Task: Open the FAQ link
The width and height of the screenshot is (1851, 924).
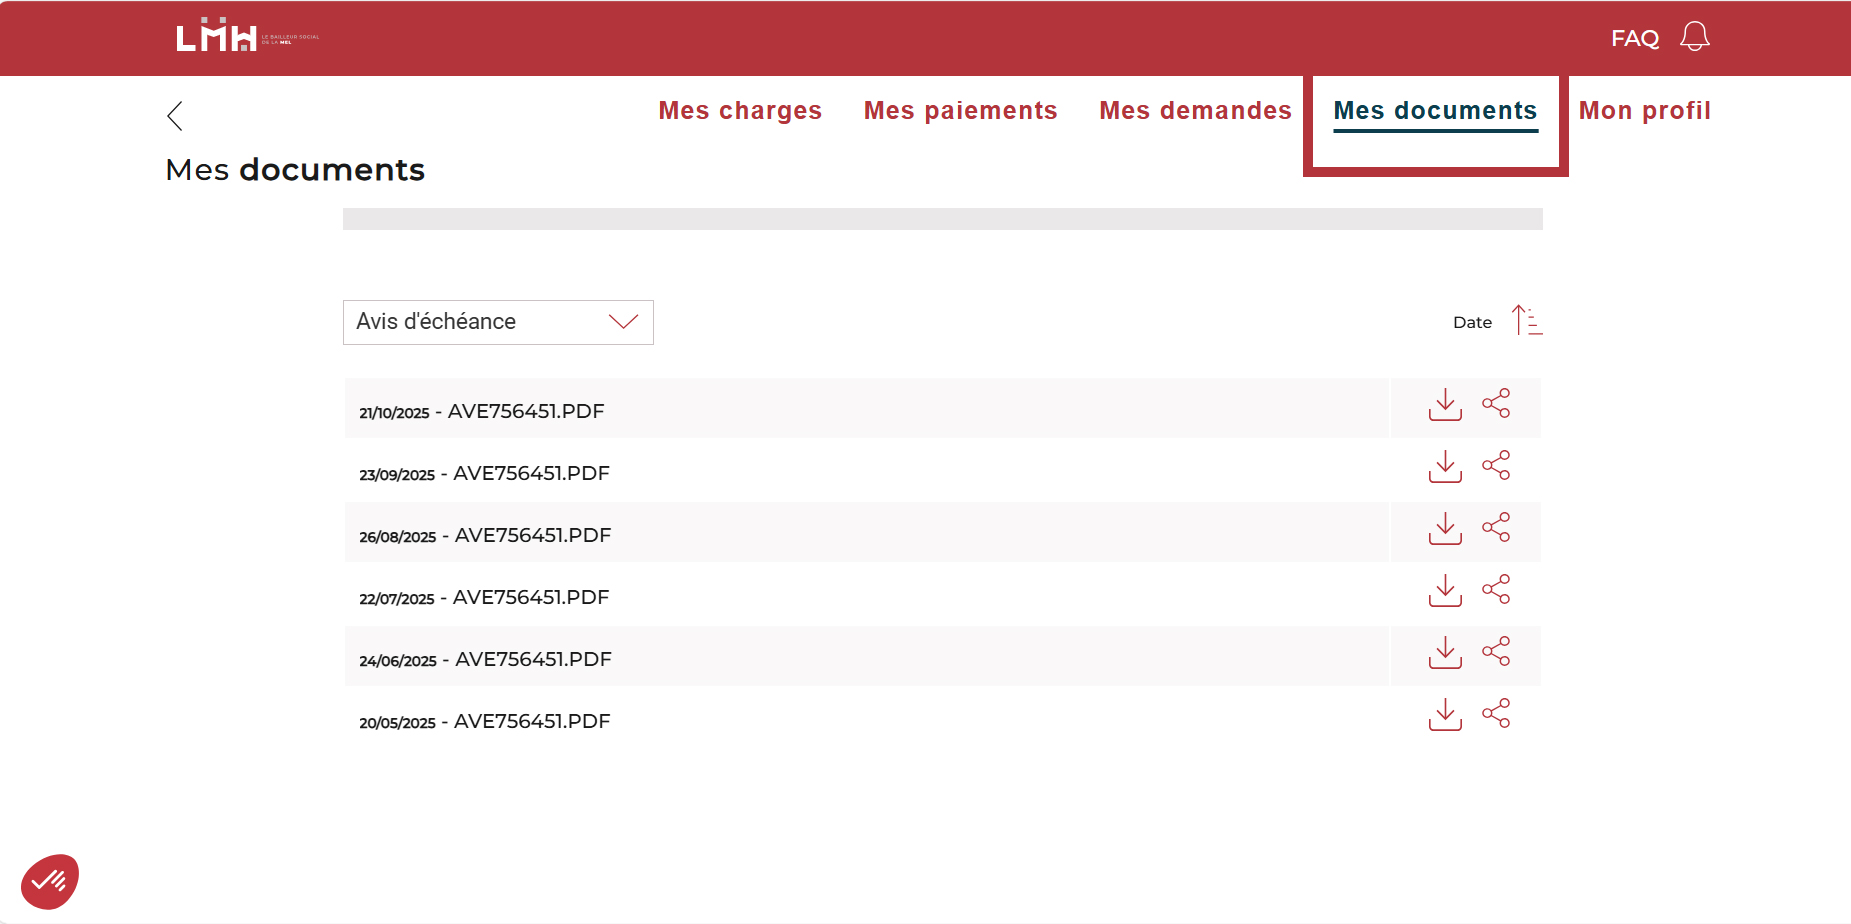Action: click(x=1634, y=38)
